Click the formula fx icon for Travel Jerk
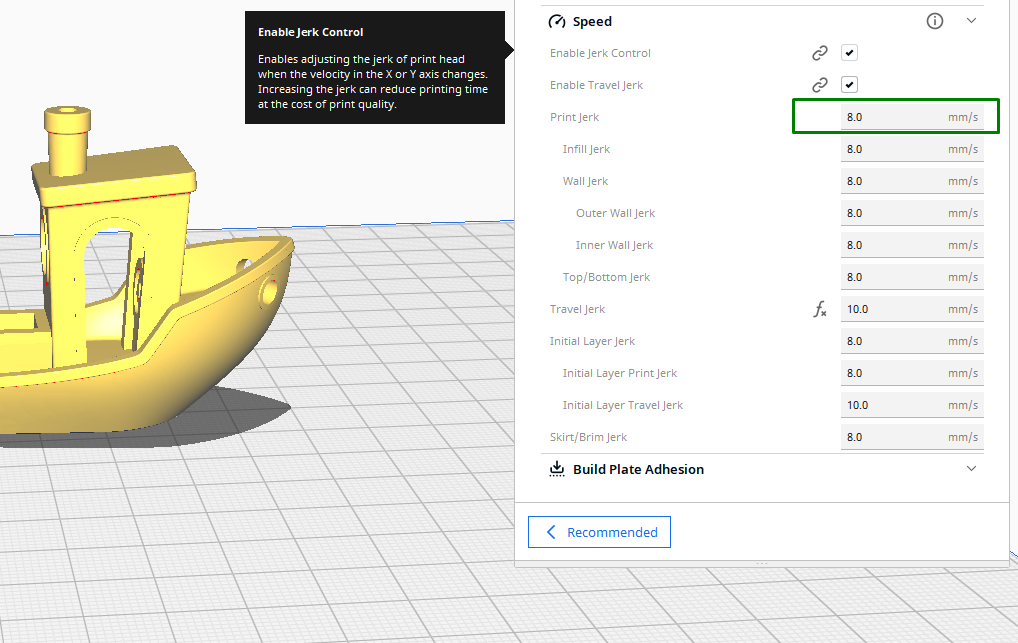1018x643 pixels. point(820,310)
